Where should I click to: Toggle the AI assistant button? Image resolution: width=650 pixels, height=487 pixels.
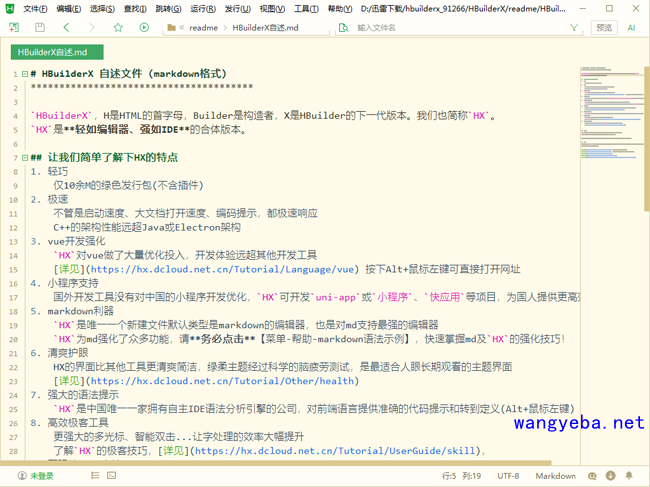(x=632, y=28)
